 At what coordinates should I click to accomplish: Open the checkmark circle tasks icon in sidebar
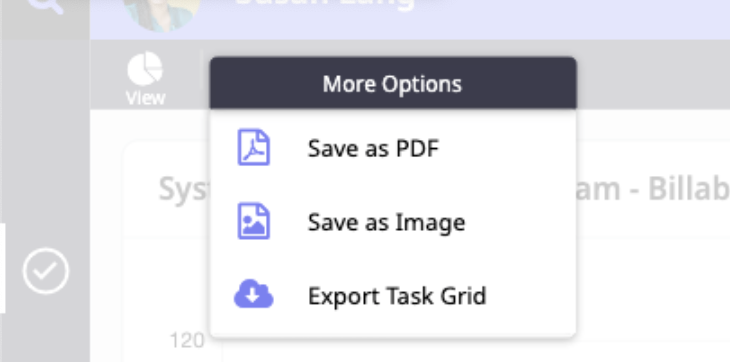point(46,271)
